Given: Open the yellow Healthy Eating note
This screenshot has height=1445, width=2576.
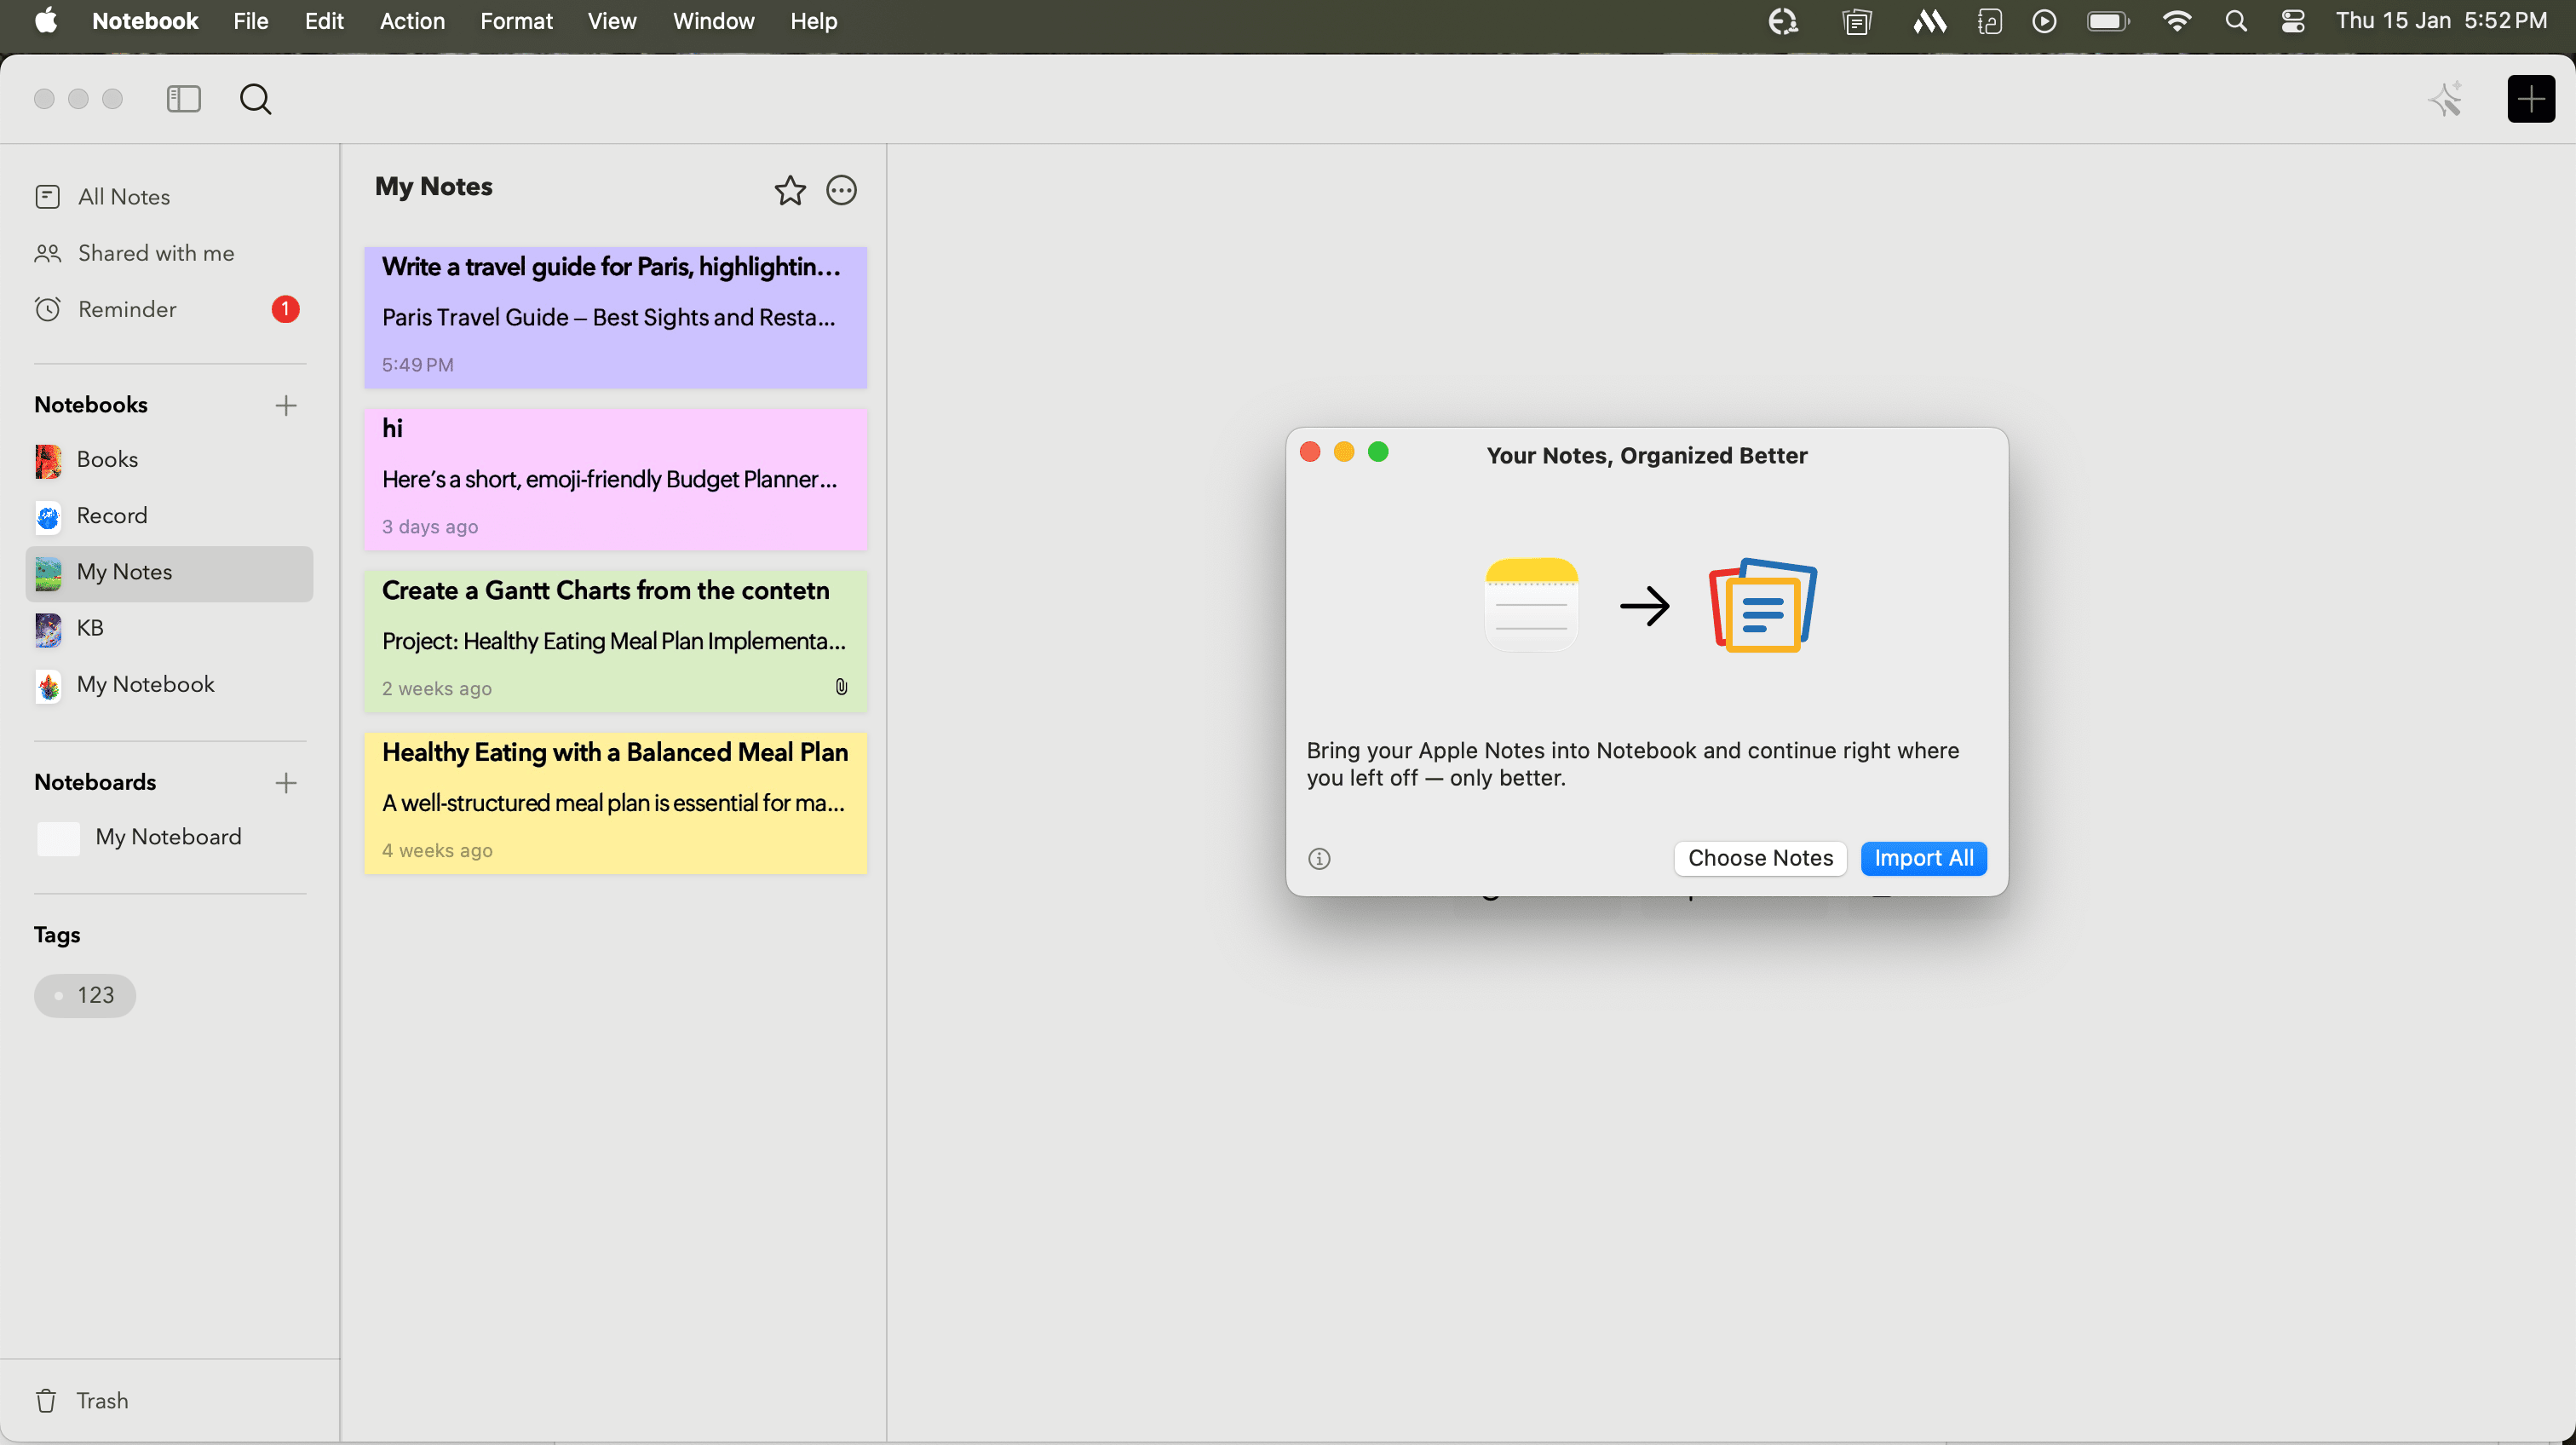Looking at the screenshot, I should (x=615, y=802).
